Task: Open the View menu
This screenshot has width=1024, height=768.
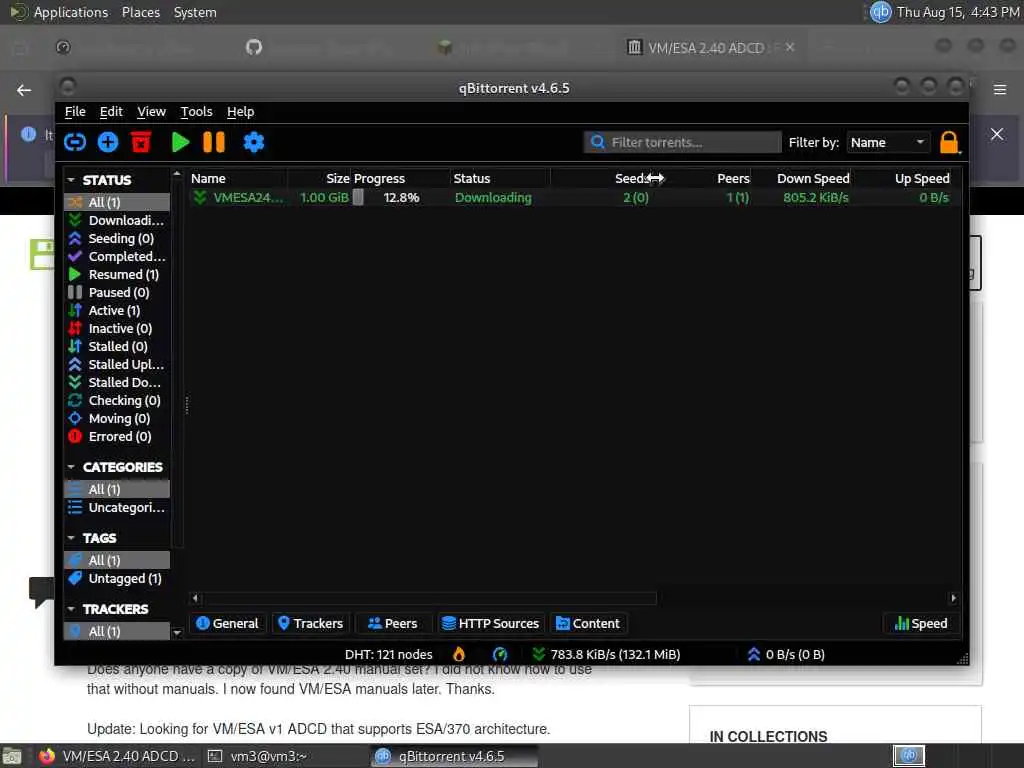Action: 152,112
